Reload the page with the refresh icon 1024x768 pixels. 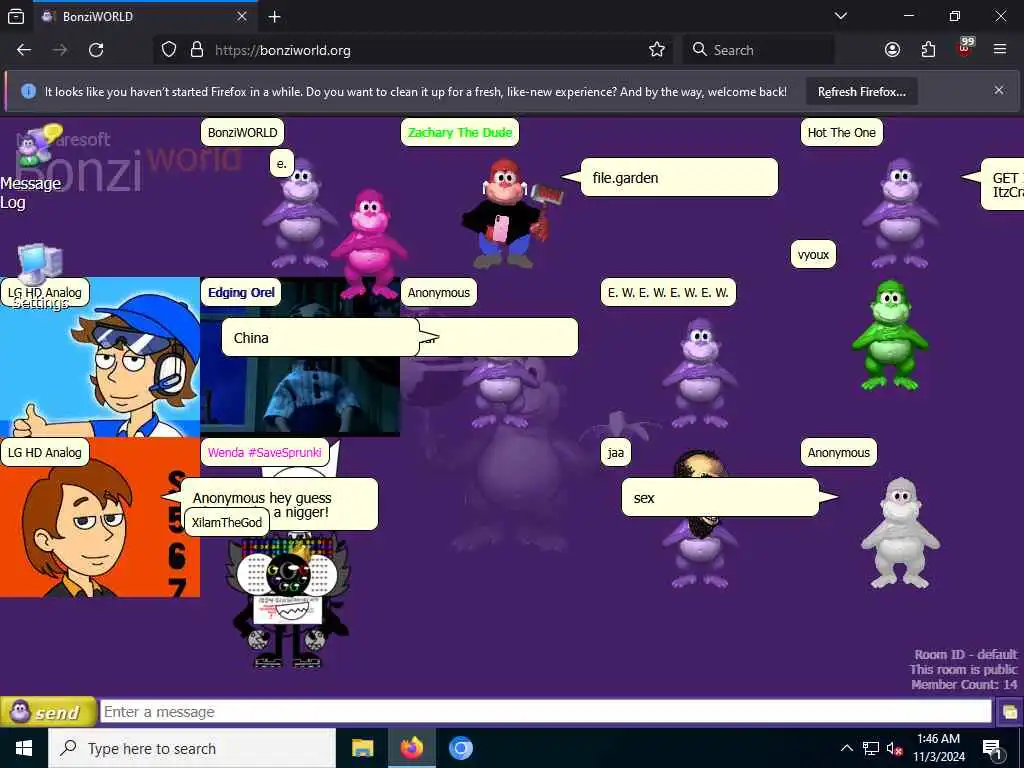96,50
